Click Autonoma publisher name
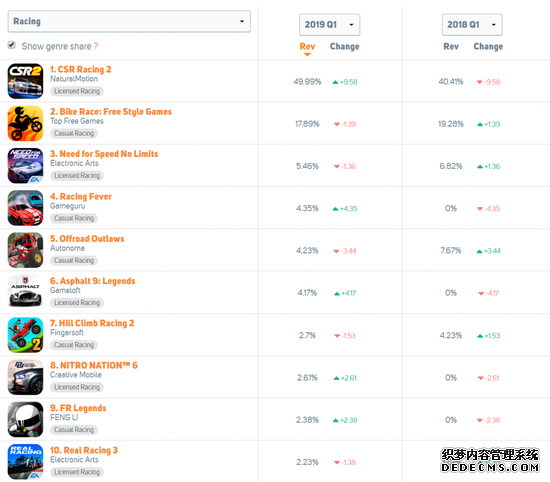 click(67, 248)
